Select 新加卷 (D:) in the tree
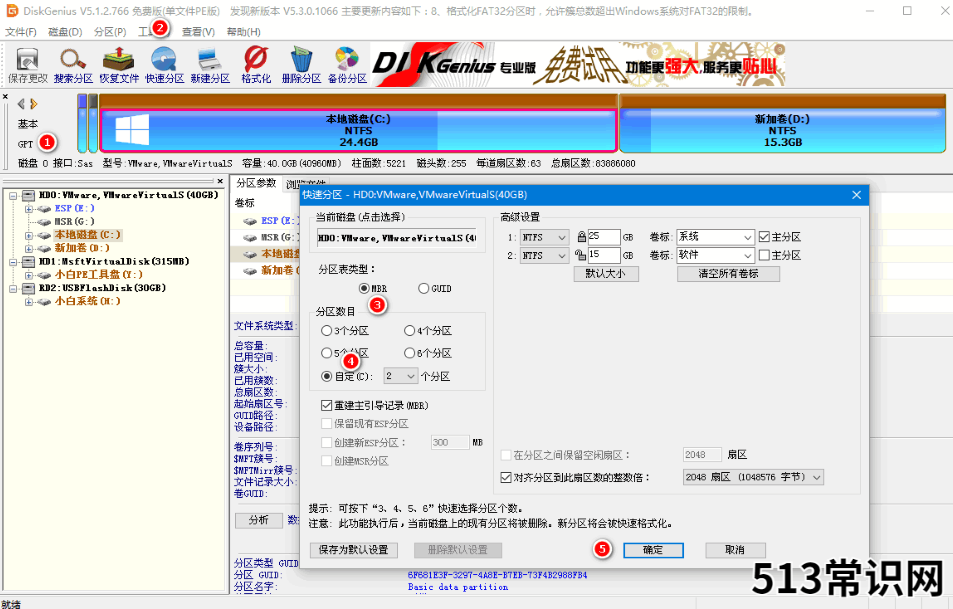This screenshot has height=609, width=953. tap(82, 249)
